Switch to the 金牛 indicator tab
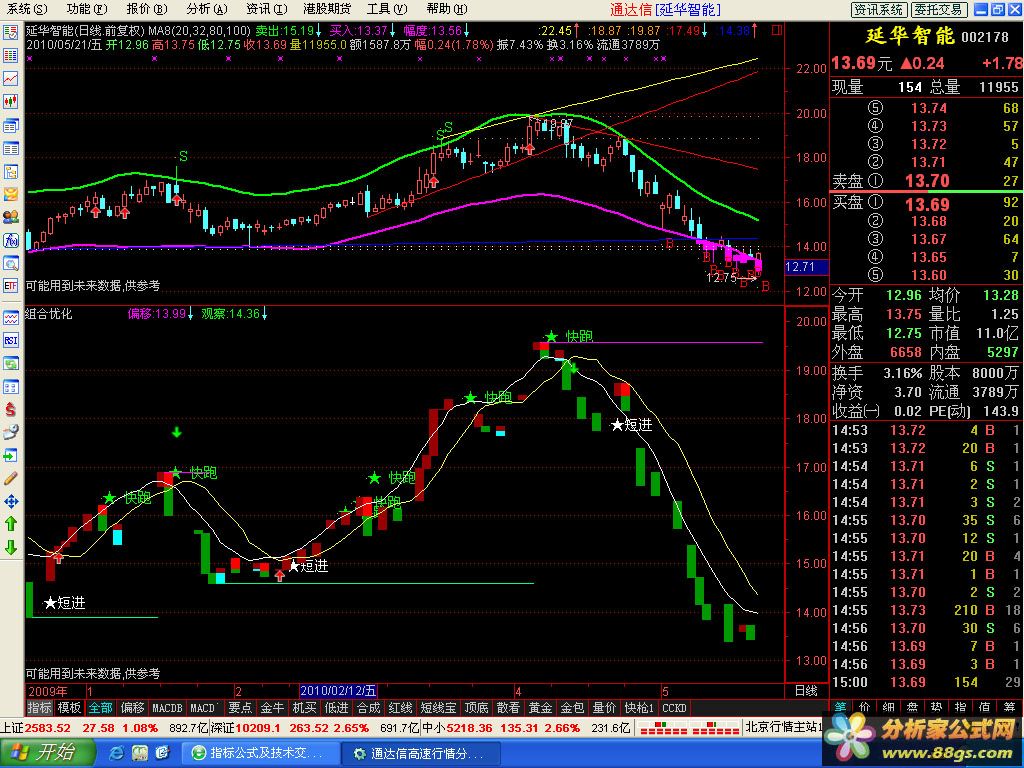The width and height of the screenshot is (1024, 768). [272, 708]
